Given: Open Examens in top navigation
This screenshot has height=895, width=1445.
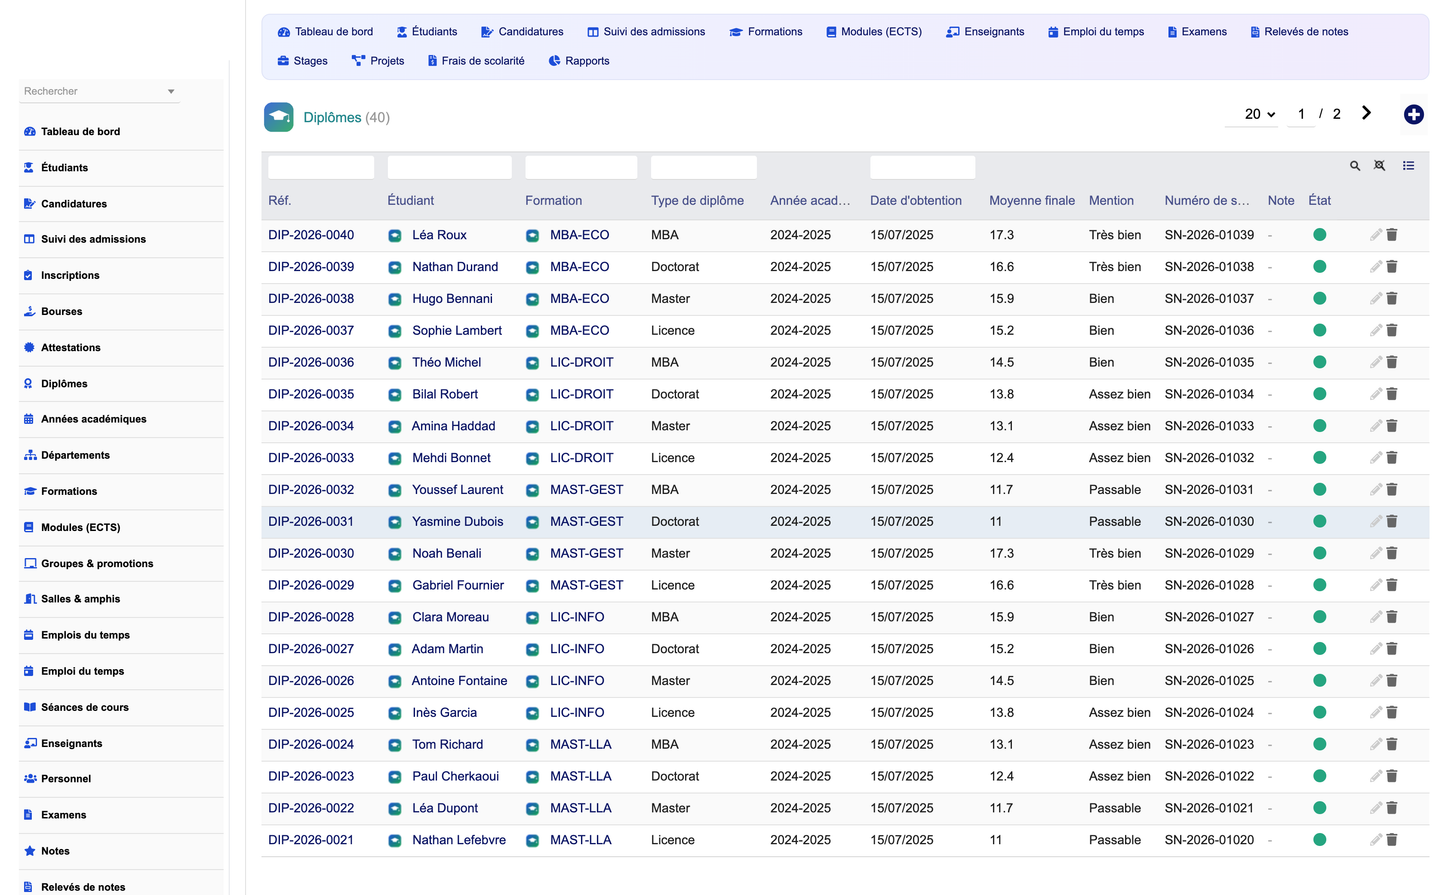Looking at the screenshot, I should (x=1197, y=32).
